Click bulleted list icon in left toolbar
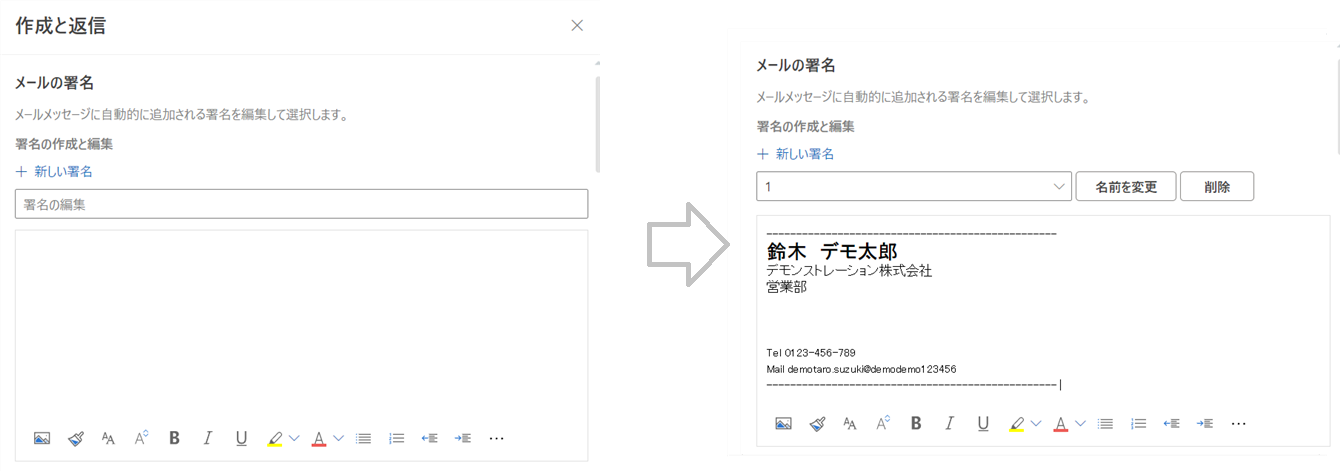The height and width of the screenshot is (471, 1344). (x=364, y=438)
